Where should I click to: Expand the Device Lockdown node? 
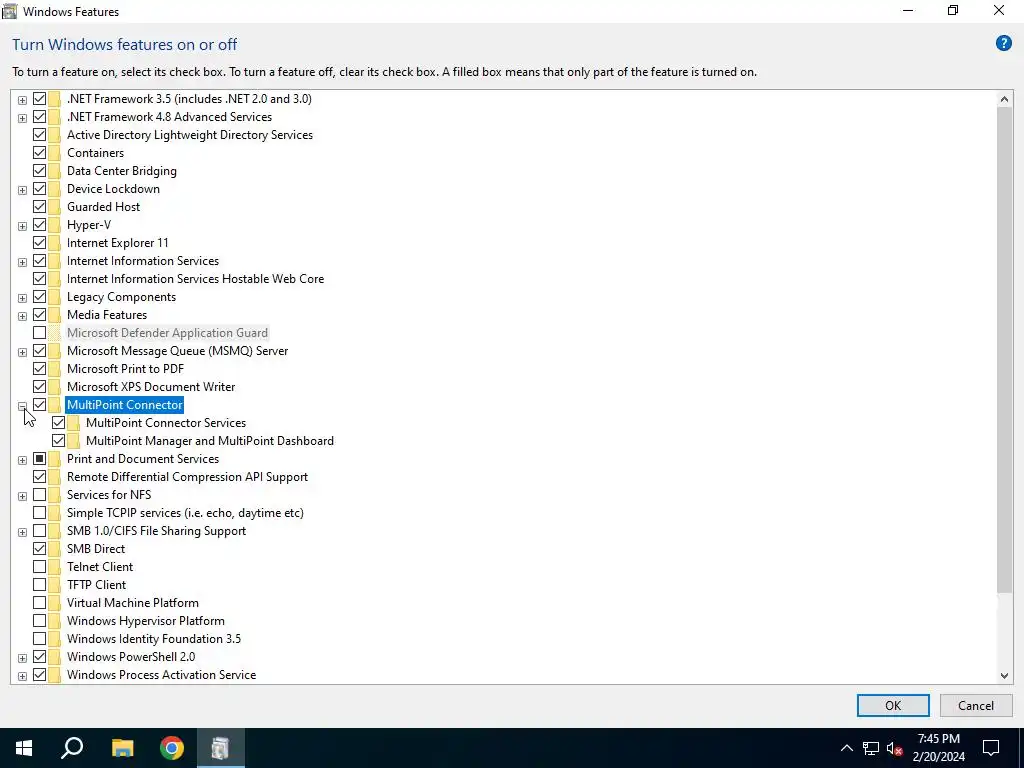click(22, 190)
